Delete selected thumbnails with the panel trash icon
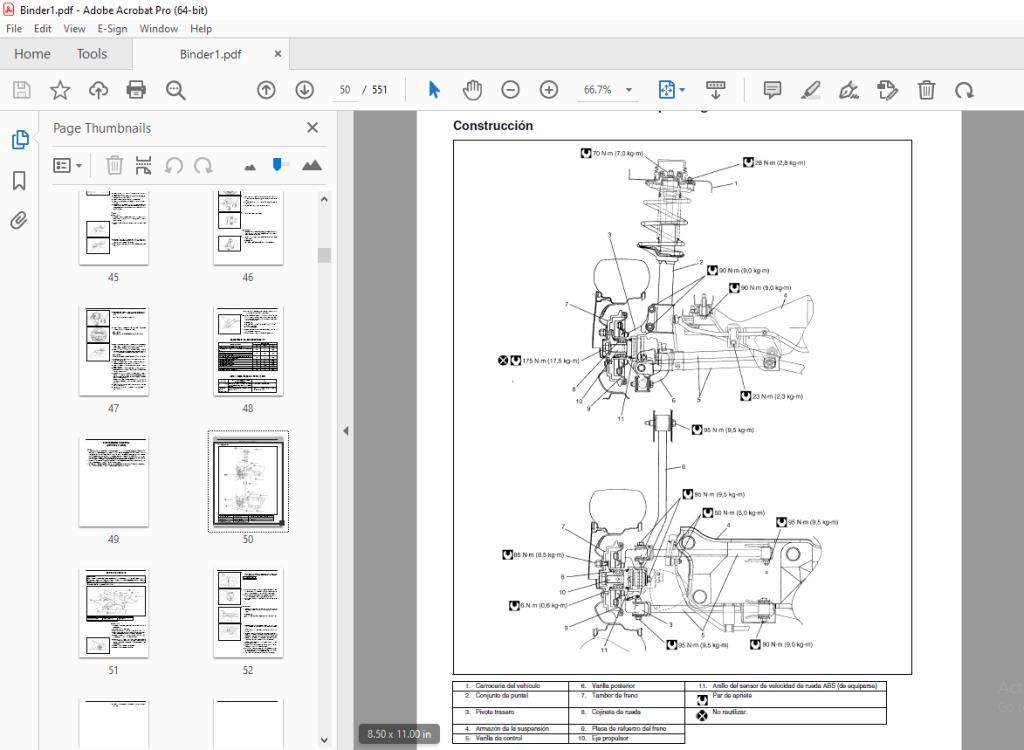The height and width of the screenshot is (750, 1024). click(114, 165)
